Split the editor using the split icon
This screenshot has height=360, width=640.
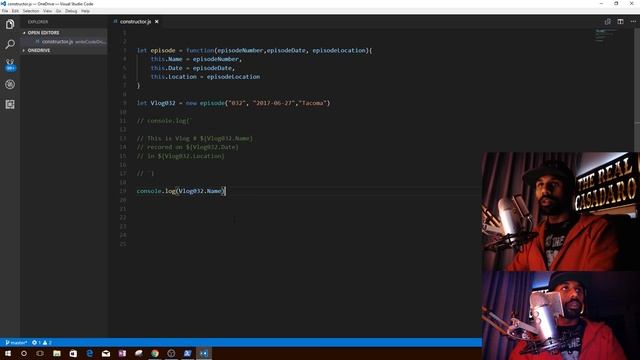(620, 22)
